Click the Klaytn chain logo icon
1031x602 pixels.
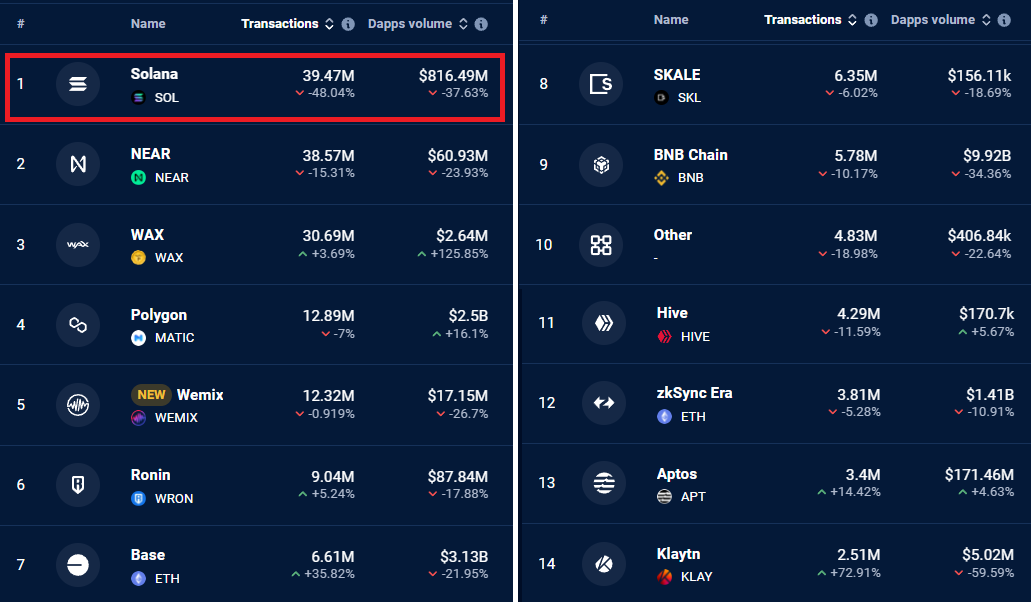604,563
